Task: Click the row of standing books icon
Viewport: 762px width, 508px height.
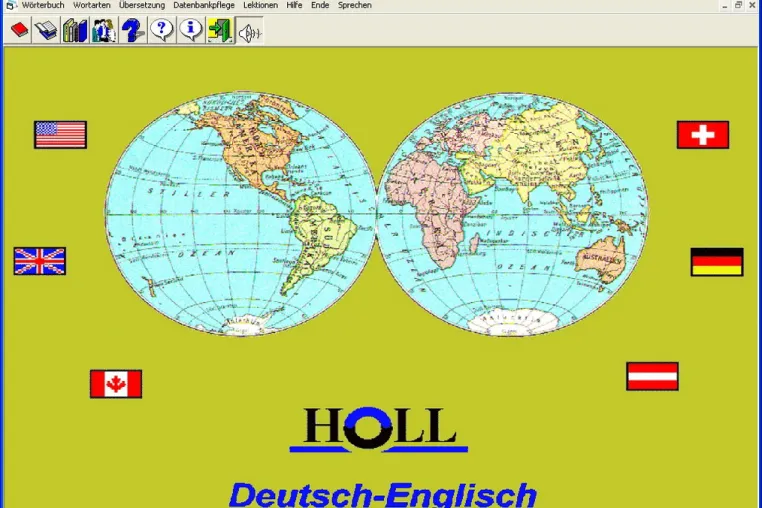Action: pos(75,30)
